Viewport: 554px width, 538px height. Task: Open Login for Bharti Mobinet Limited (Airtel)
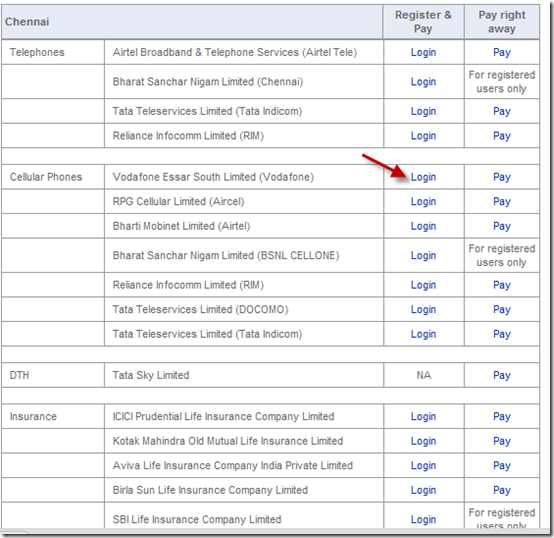[423, 226]
